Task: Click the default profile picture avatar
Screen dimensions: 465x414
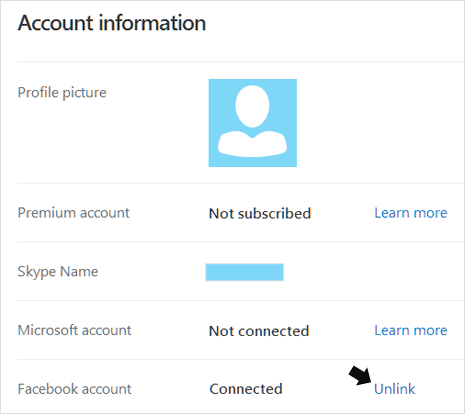Action: point(253,123)
